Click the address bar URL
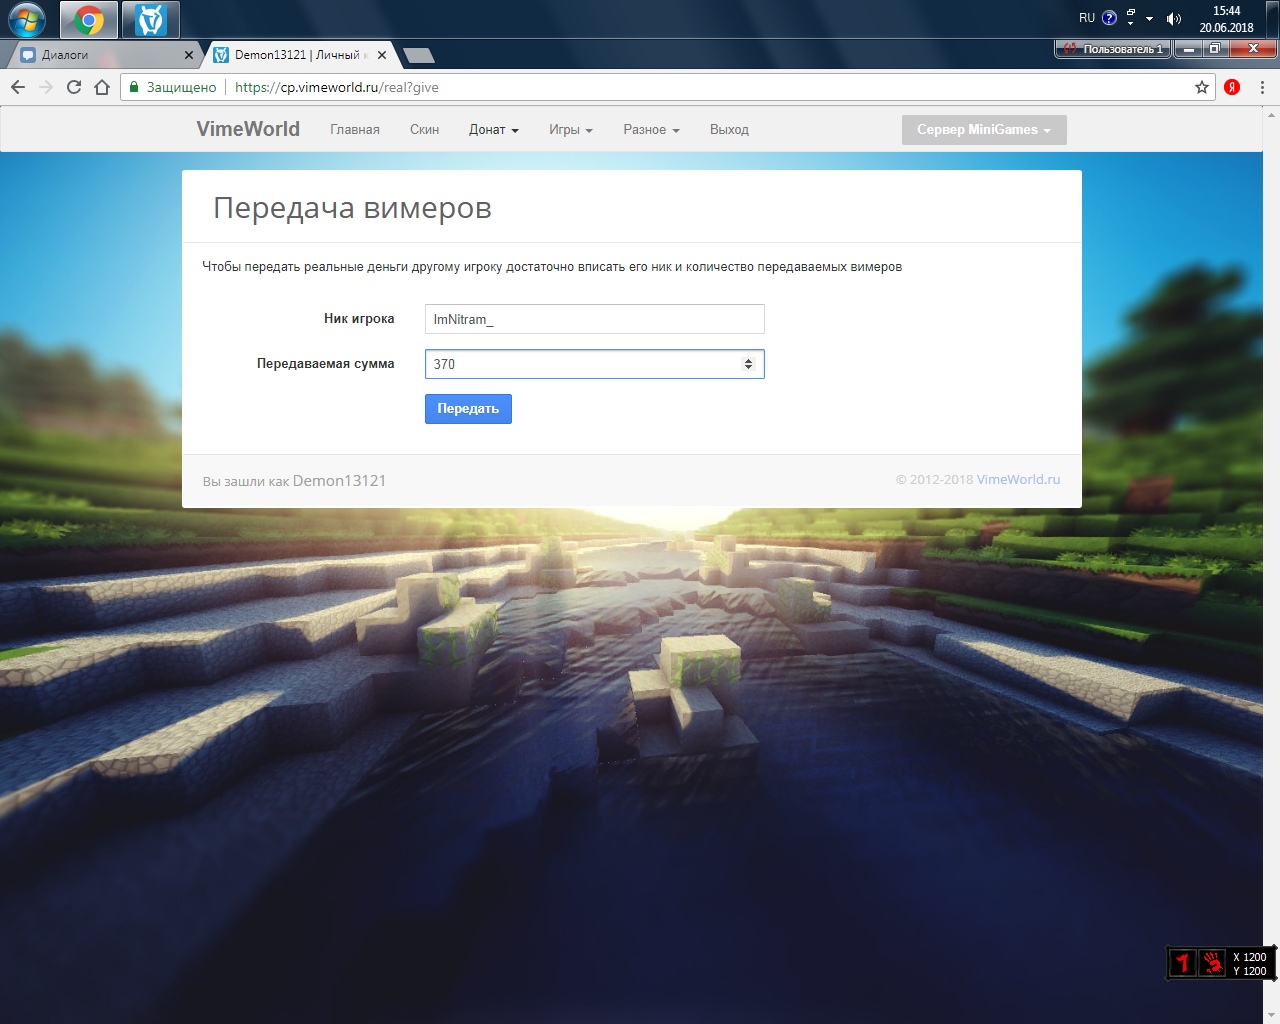1280x1024 pixels. (337, 87)
